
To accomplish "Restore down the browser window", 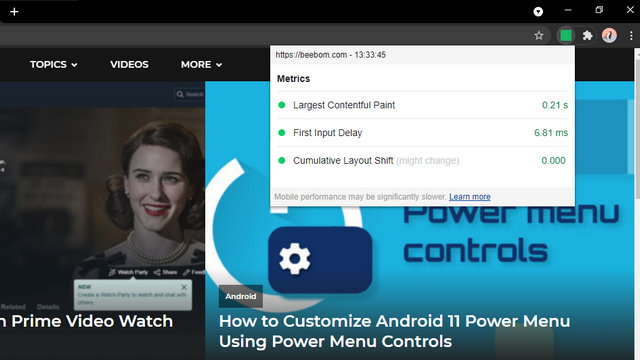I will pyautogui.click(x=599, y=10).
